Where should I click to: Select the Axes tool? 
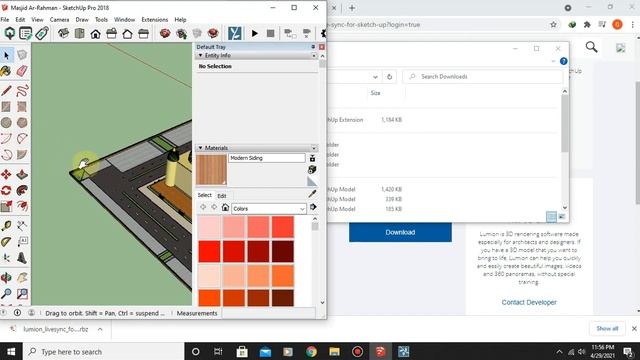[x=6, y=258]
